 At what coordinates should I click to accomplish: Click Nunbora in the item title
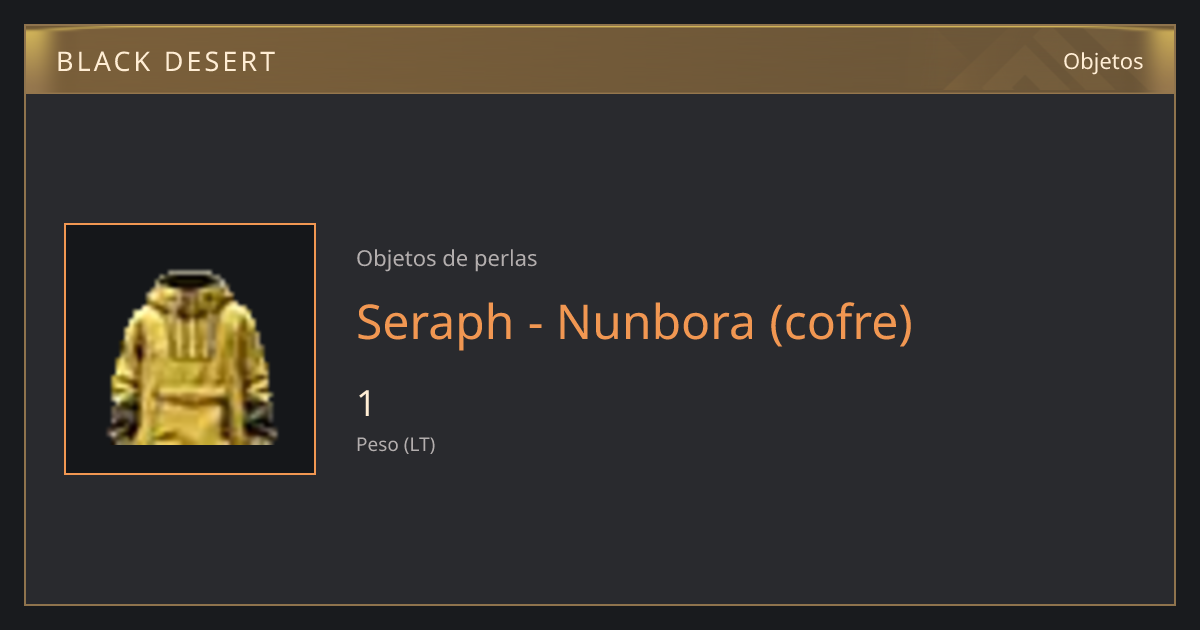(656, 322)
